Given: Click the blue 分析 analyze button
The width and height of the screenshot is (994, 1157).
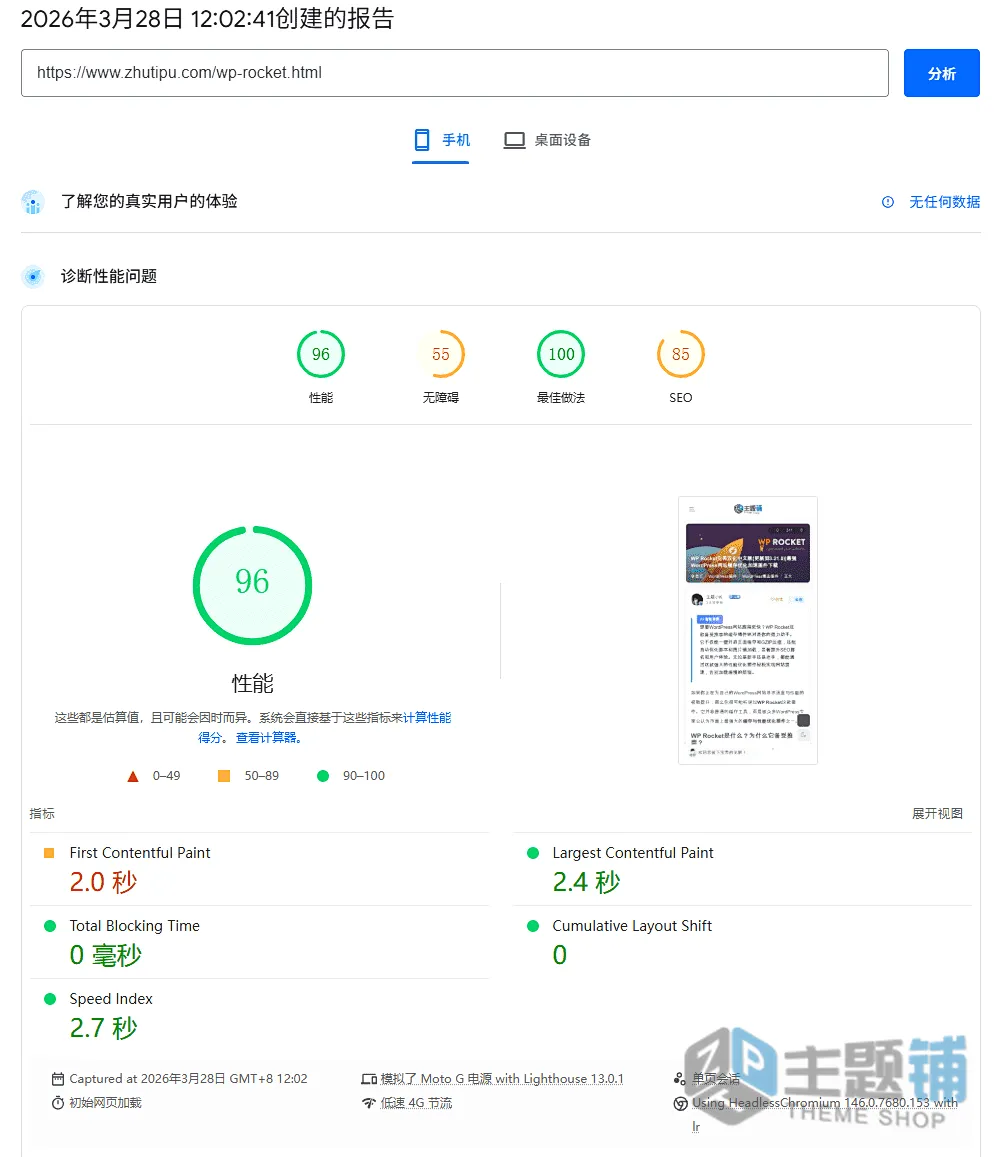Looking at the screenshot, I should coord(941,73).
